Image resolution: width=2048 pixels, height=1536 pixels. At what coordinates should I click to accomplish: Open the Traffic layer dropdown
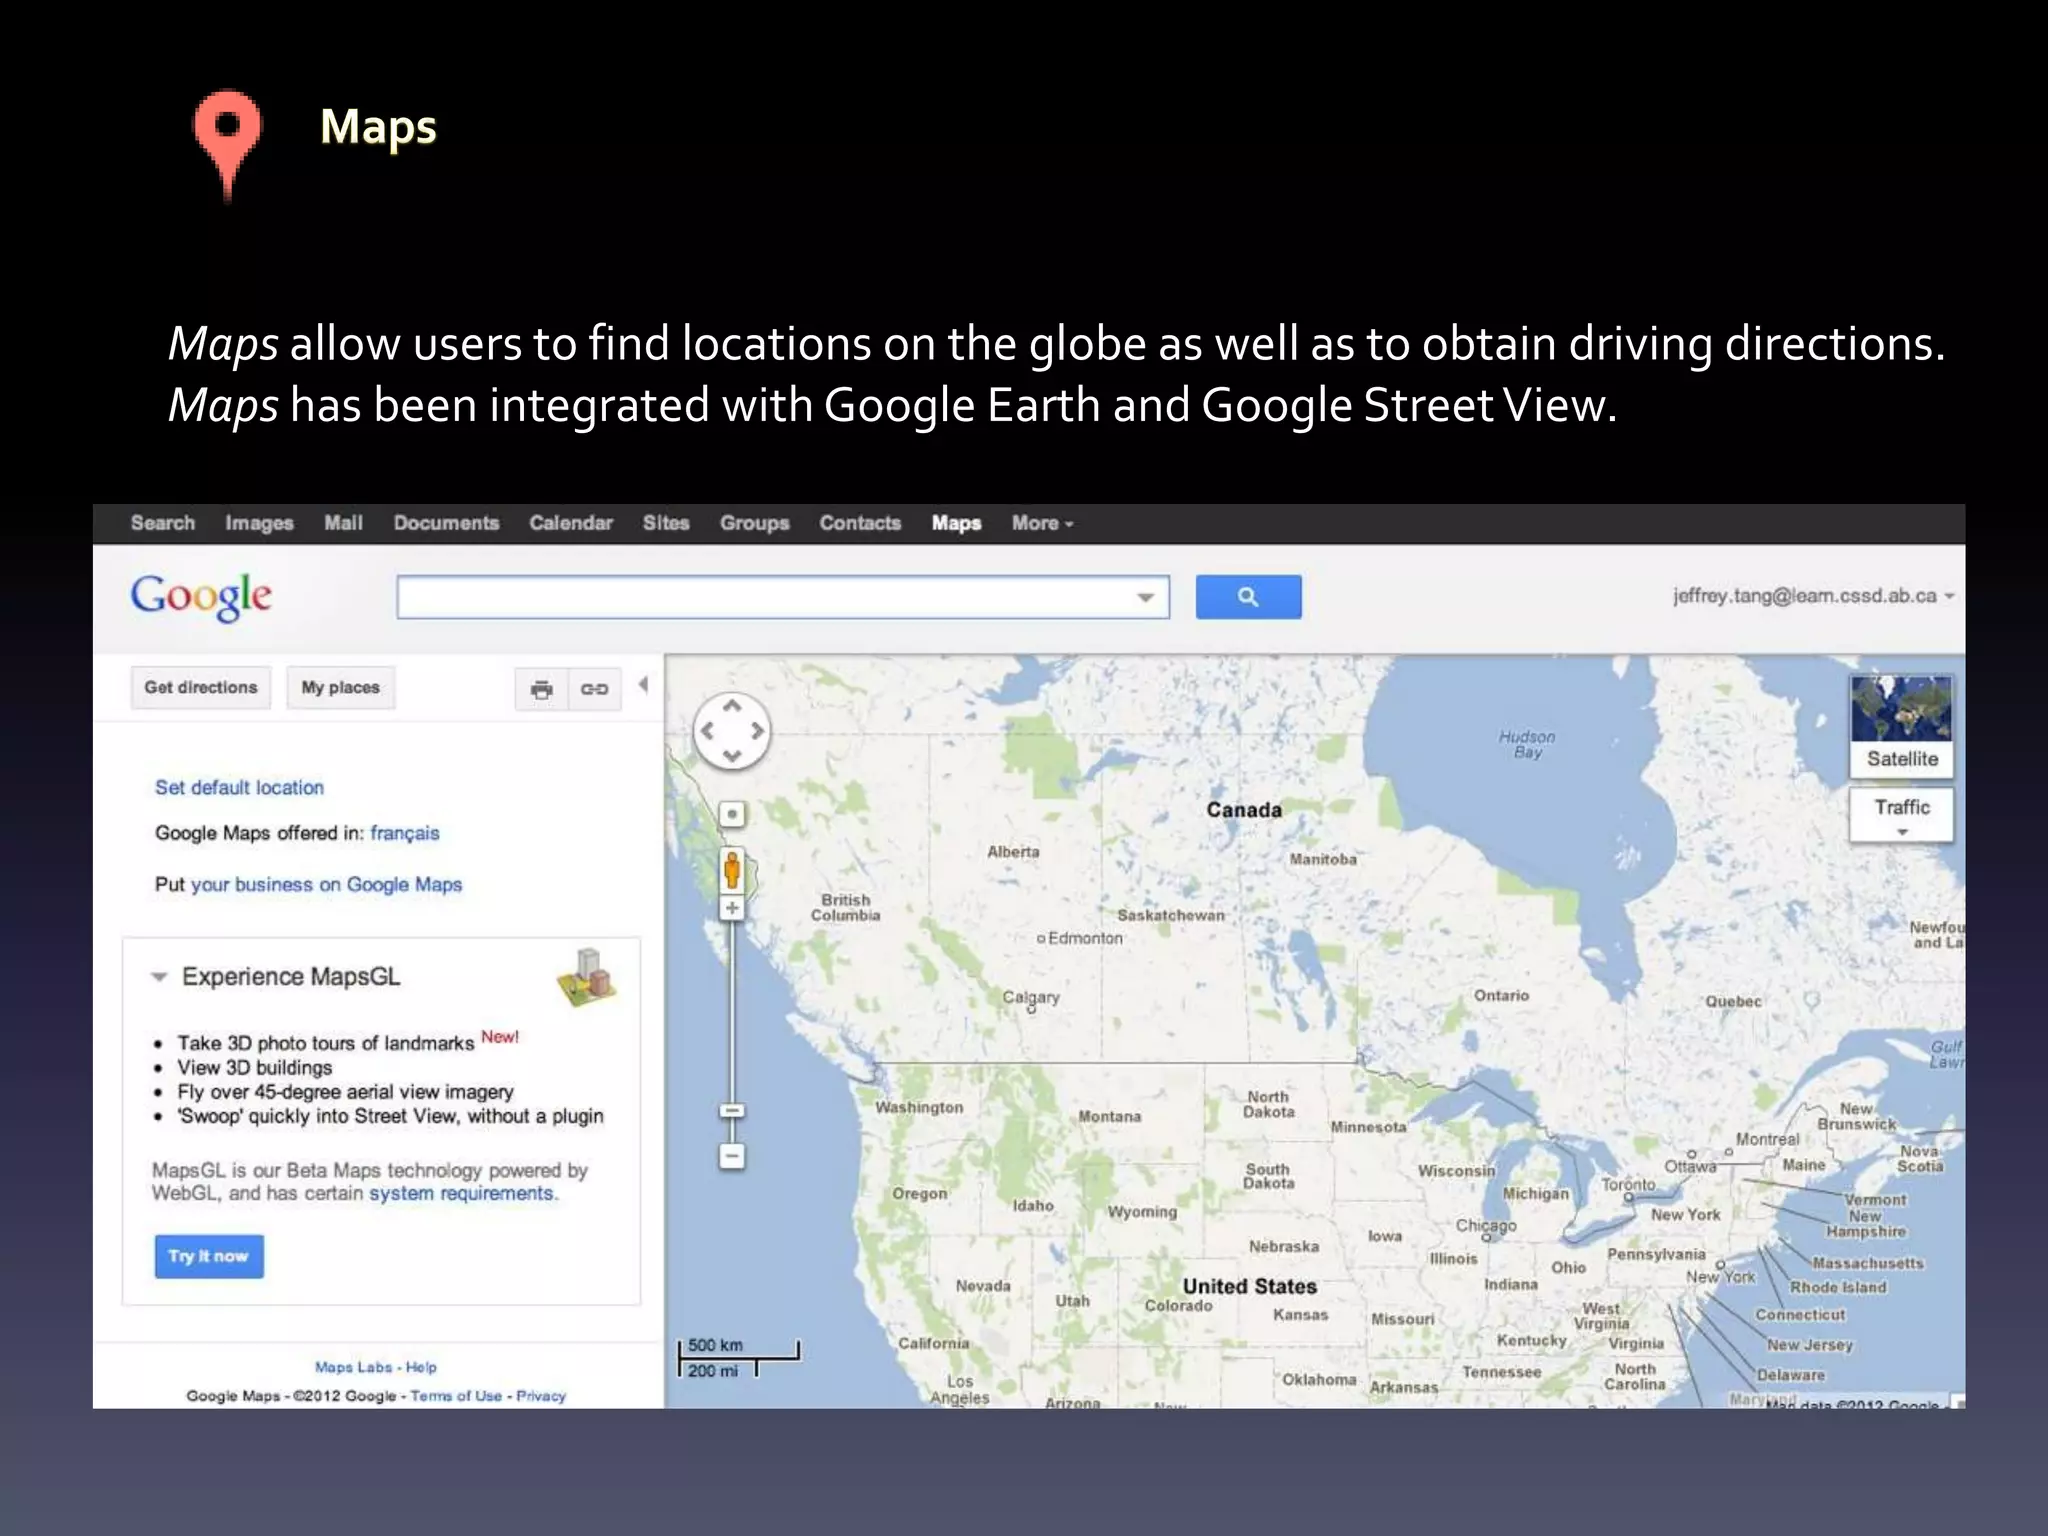(x=1901, y=815)
